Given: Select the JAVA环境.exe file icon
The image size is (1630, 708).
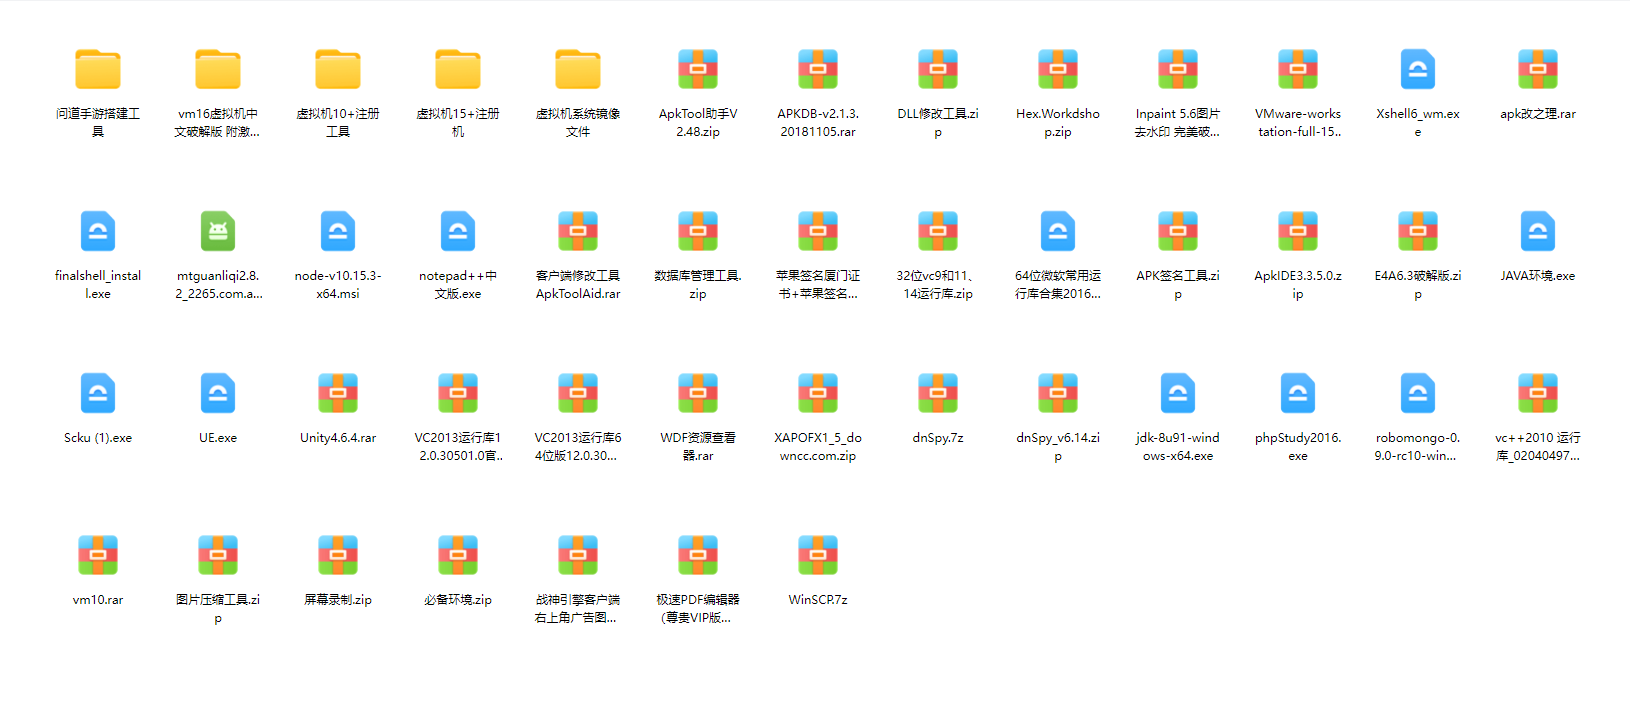Looking at the screenshot, I should 1538,232.
